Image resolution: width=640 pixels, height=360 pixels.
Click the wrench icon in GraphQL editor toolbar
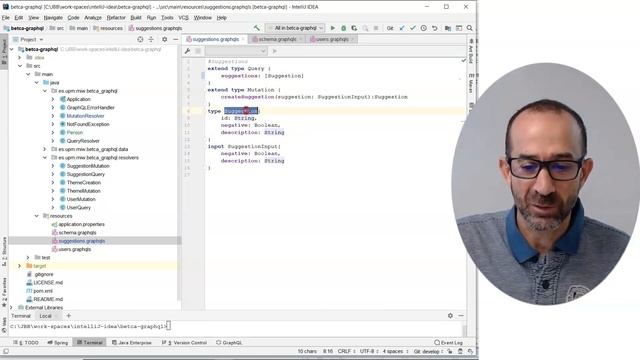187,51
